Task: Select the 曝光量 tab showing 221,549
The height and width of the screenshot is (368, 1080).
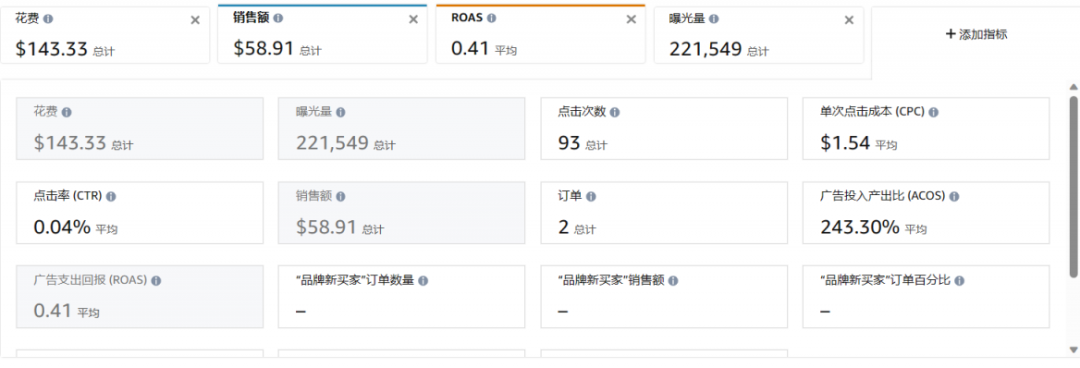Action: [758, 35]
